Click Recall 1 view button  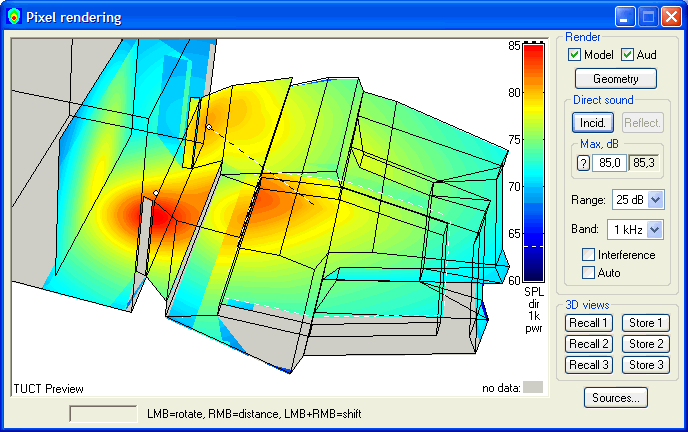pos(588,323)
